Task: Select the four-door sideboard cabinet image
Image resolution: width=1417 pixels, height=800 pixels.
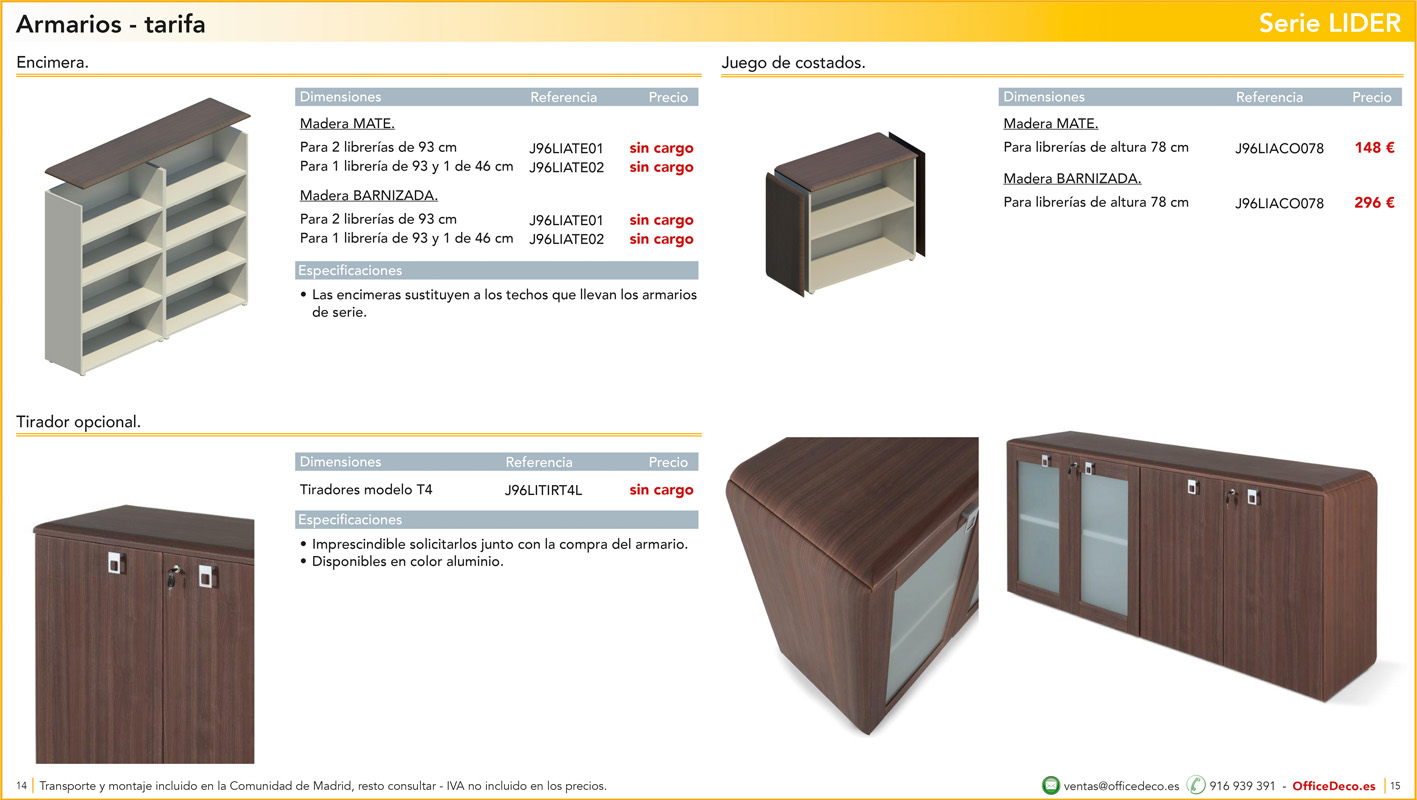Action: (x=1190, y=566)
